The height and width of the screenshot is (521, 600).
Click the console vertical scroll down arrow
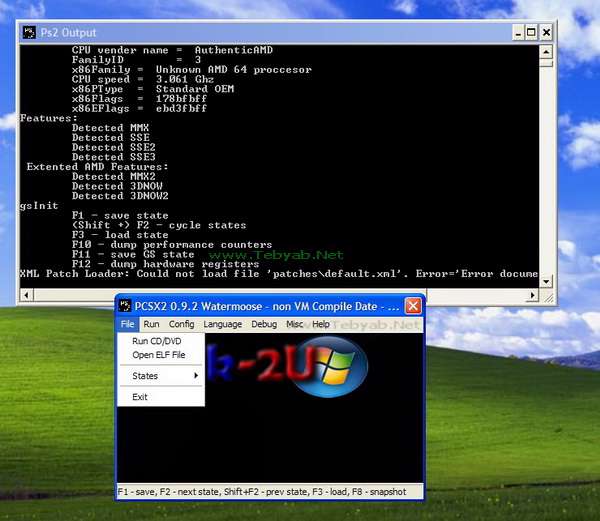click(x=546, y=282)
